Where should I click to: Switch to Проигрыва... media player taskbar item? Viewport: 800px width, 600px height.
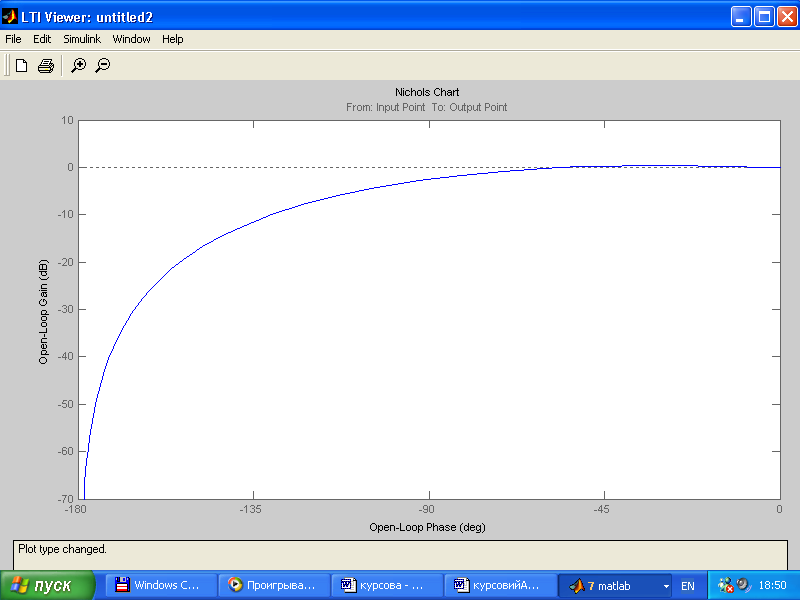point(274,585)
